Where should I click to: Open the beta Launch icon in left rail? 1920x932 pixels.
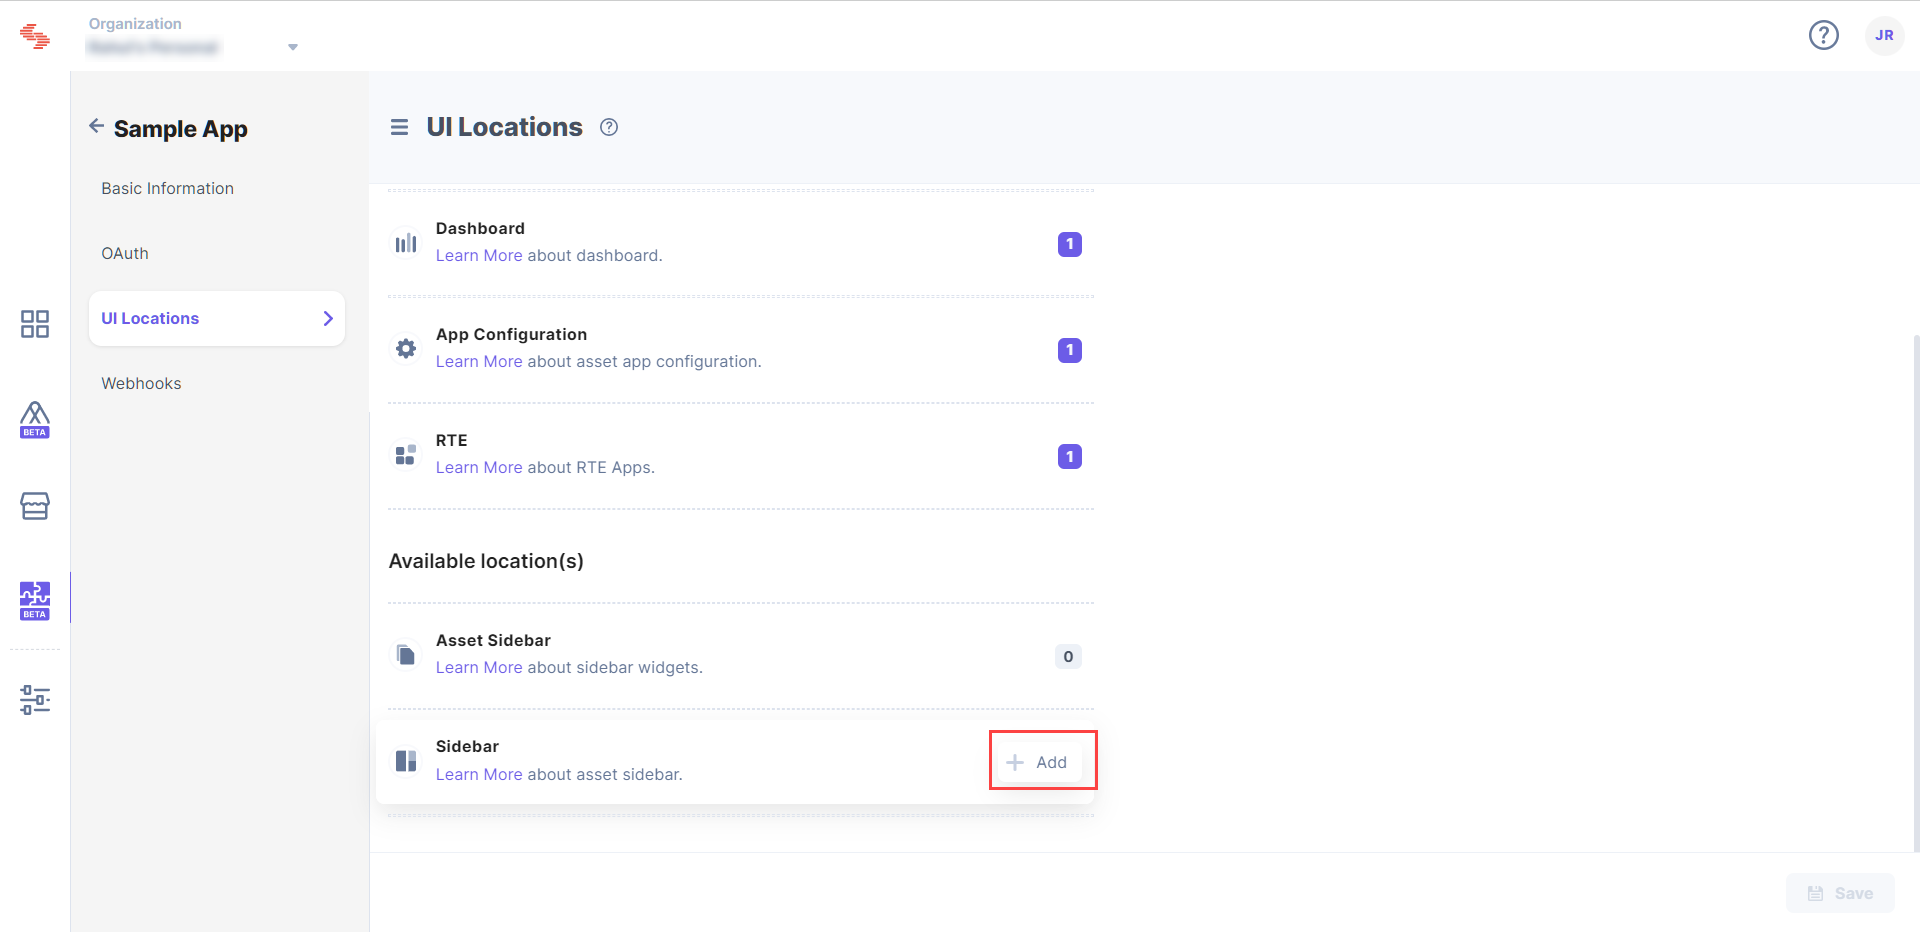coord(35,420)
